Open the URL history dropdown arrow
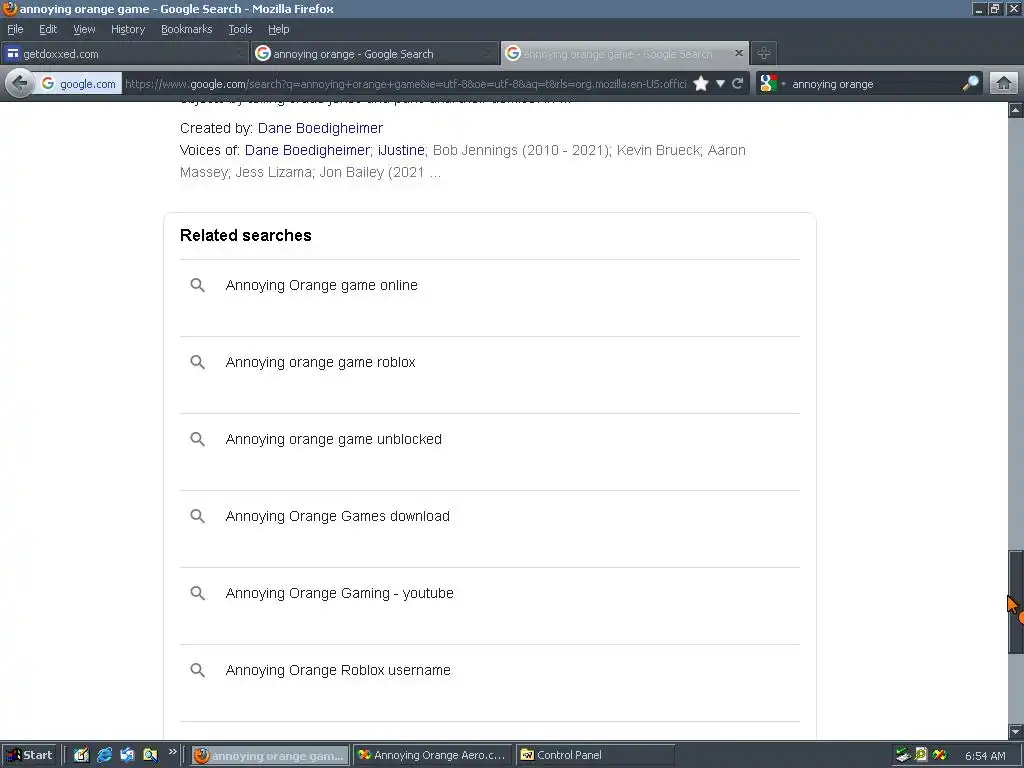 (720, 84)
